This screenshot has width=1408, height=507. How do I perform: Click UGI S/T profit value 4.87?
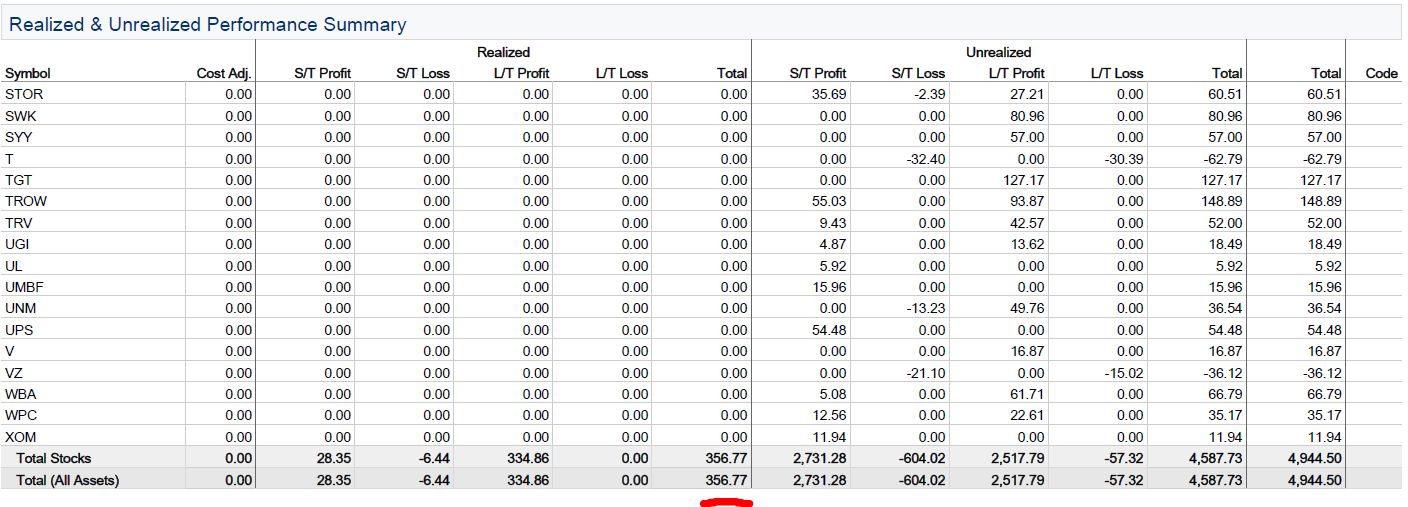[x=832, y=244]
